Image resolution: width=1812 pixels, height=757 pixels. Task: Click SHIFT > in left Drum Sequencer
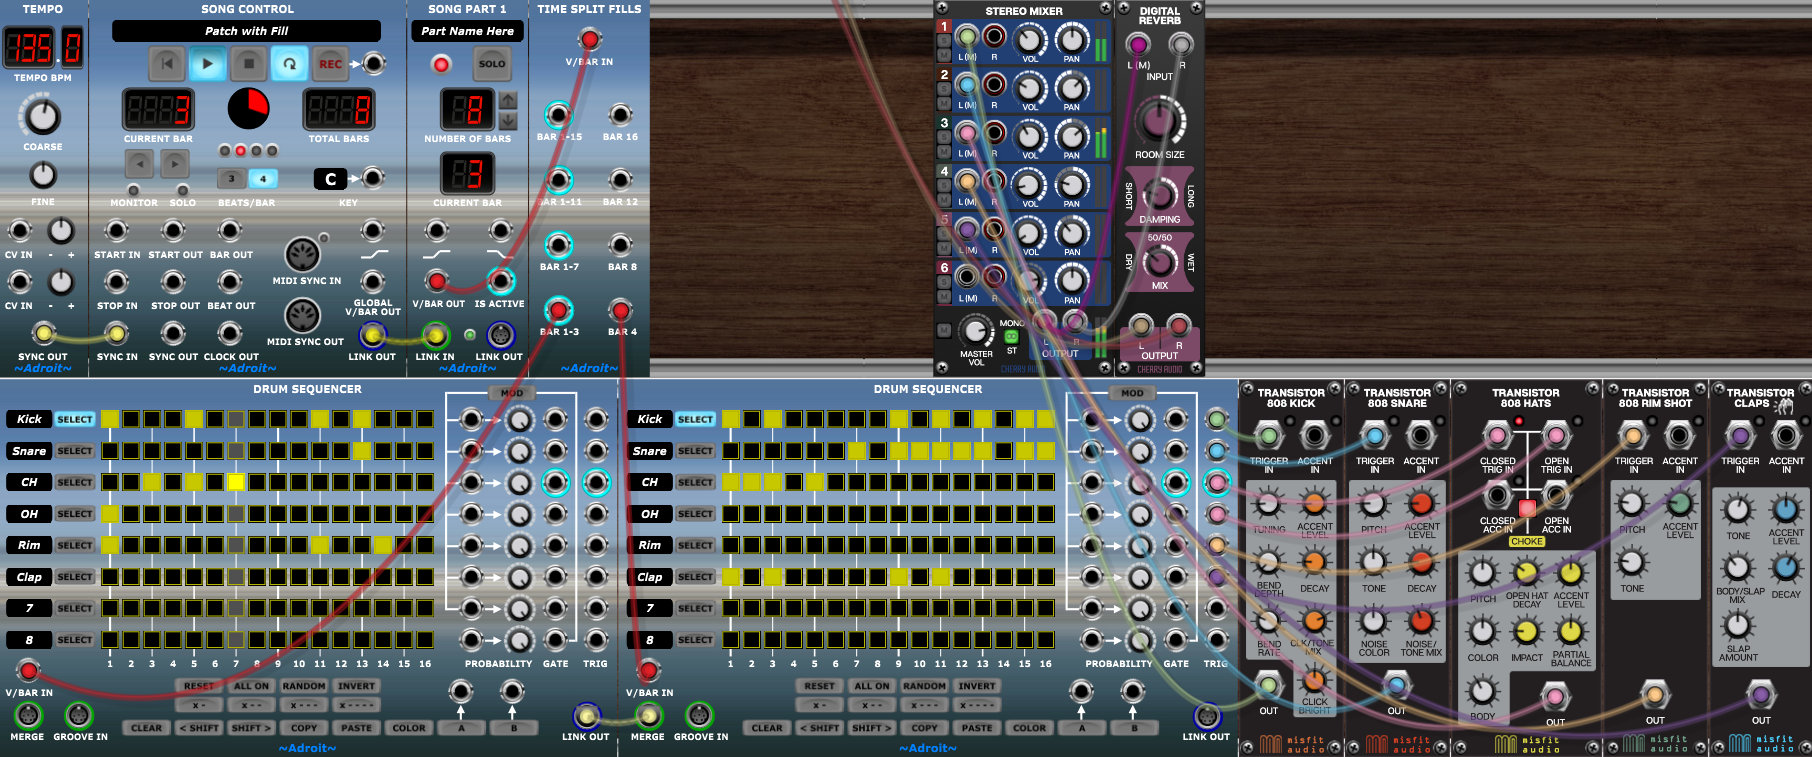(x=251, y=728)
